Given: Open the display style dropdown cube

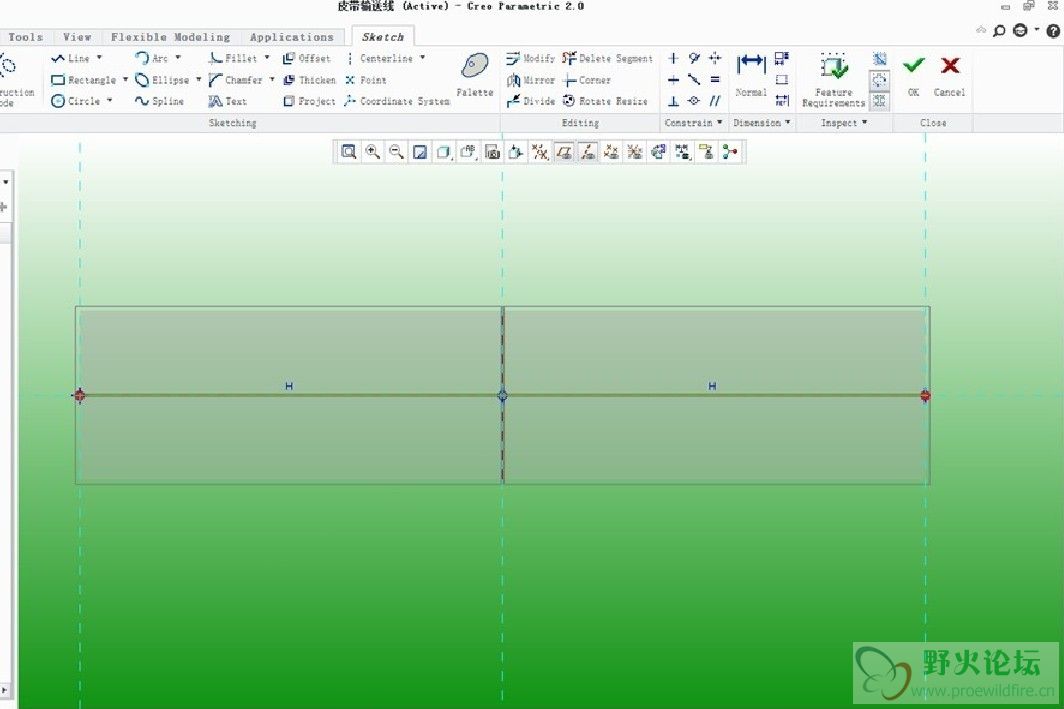Looking at the screenshot, I should pos(444,152).
